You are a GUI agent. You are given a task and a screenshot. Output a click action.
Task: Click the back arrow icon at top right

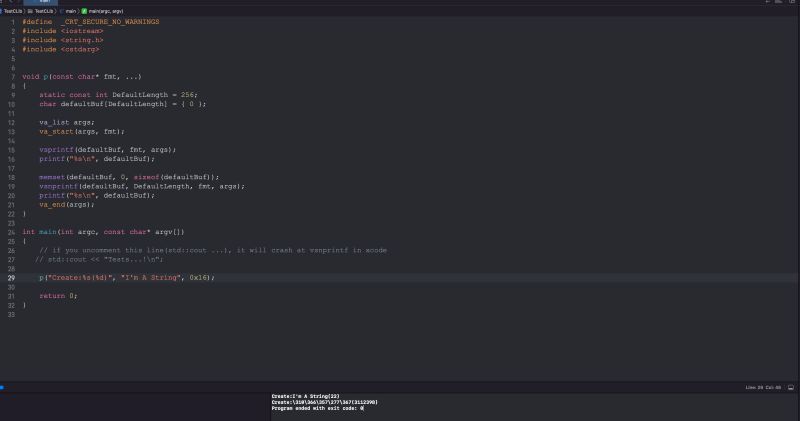point(767,2)
